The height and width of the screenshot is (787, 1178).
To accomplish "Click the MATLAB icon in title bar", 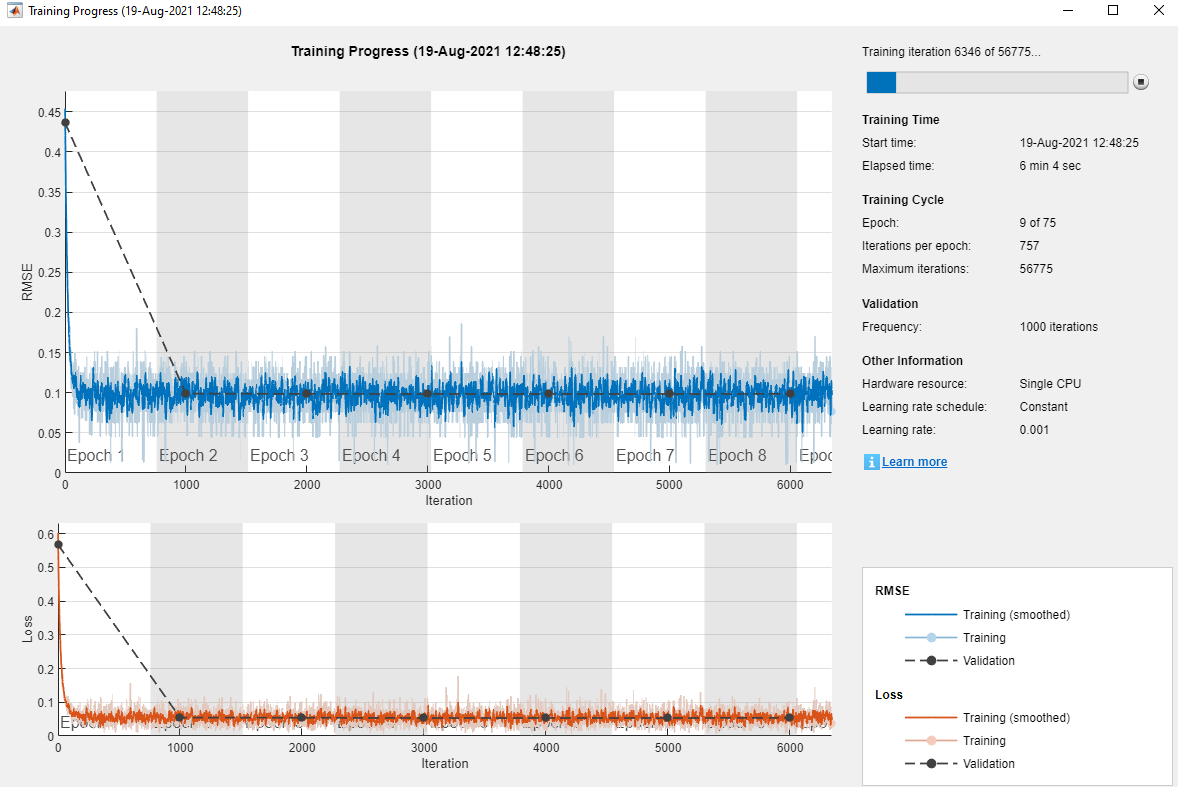I will [14, 11].
